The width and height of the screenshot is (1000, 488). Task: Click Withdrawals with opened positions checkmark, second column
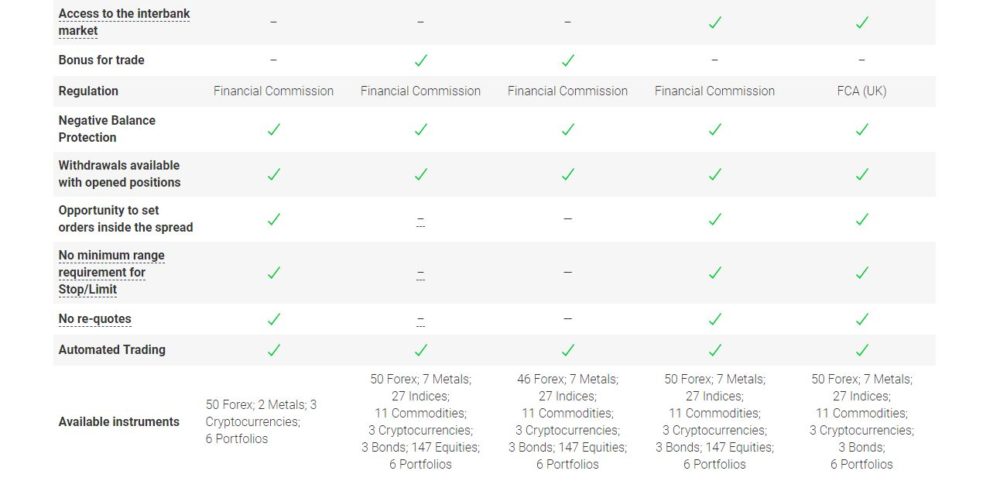[420, 174]
